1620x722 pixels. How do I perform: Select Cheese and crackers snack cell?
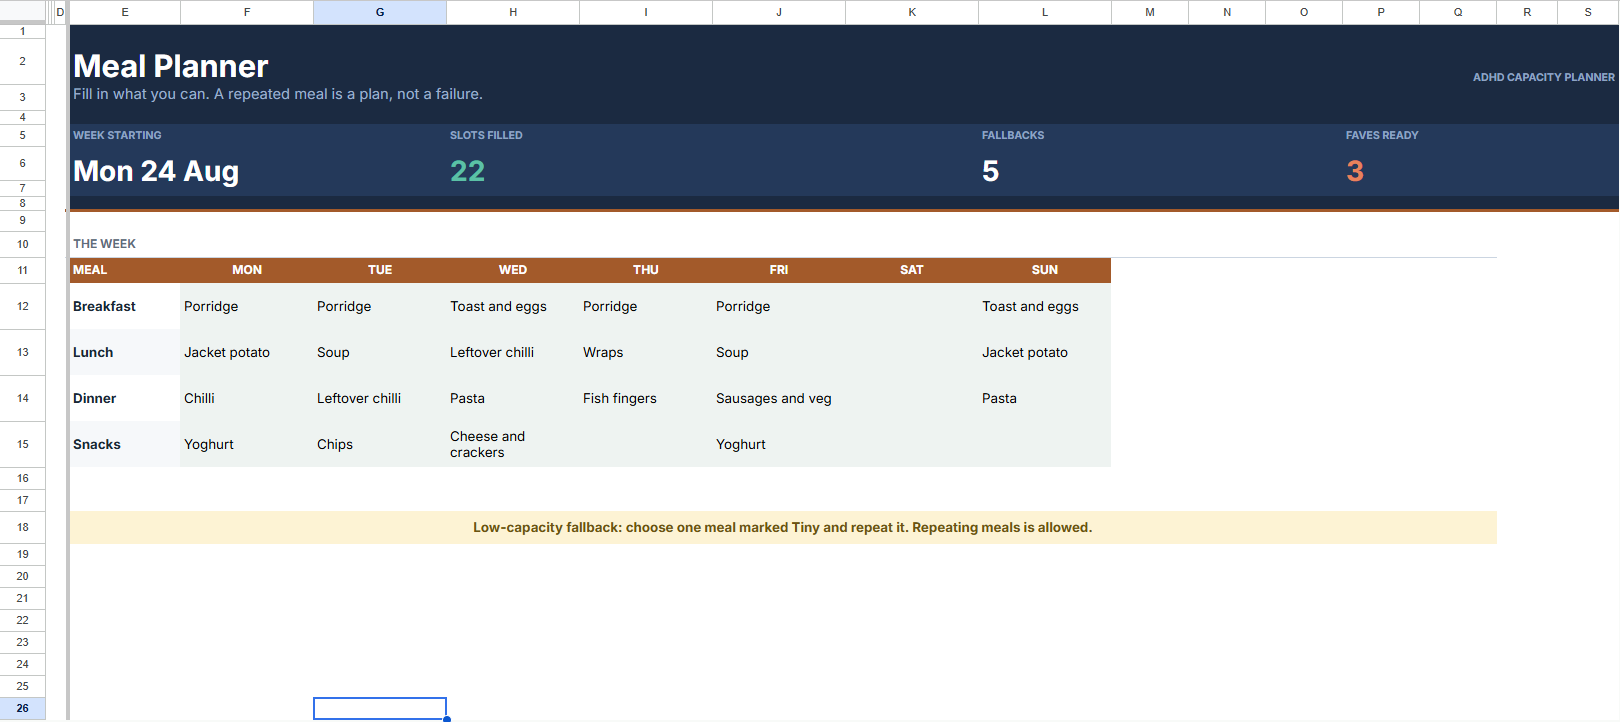[513, 444]
